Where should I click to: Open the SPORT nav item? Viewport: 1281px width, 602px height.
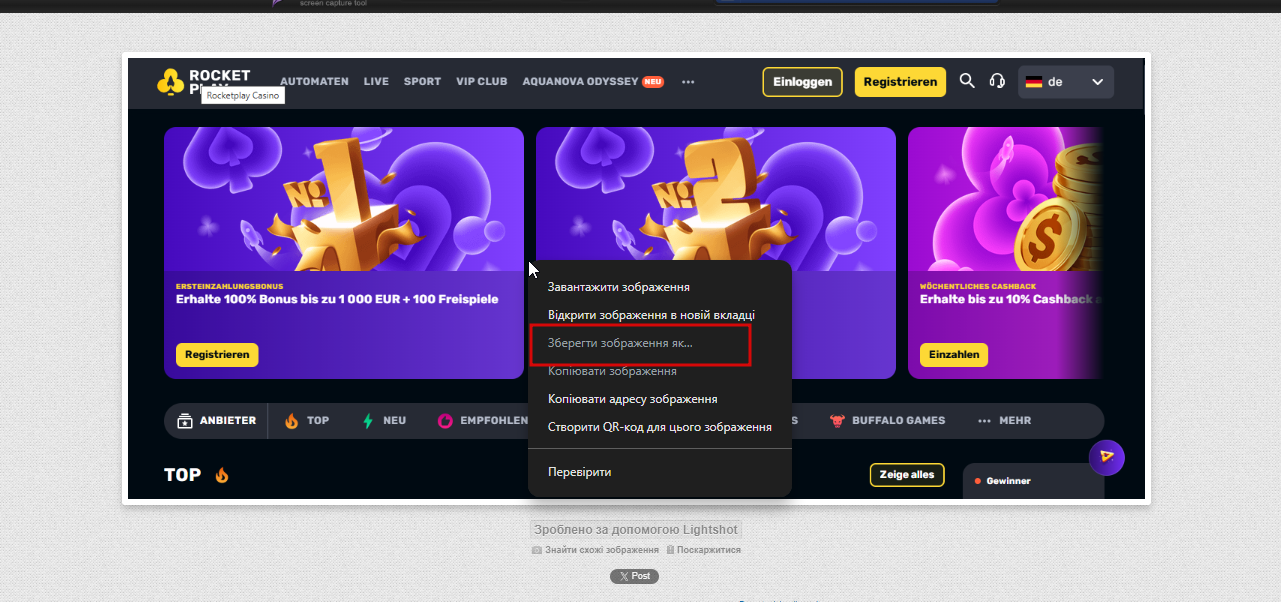(422, 82)
